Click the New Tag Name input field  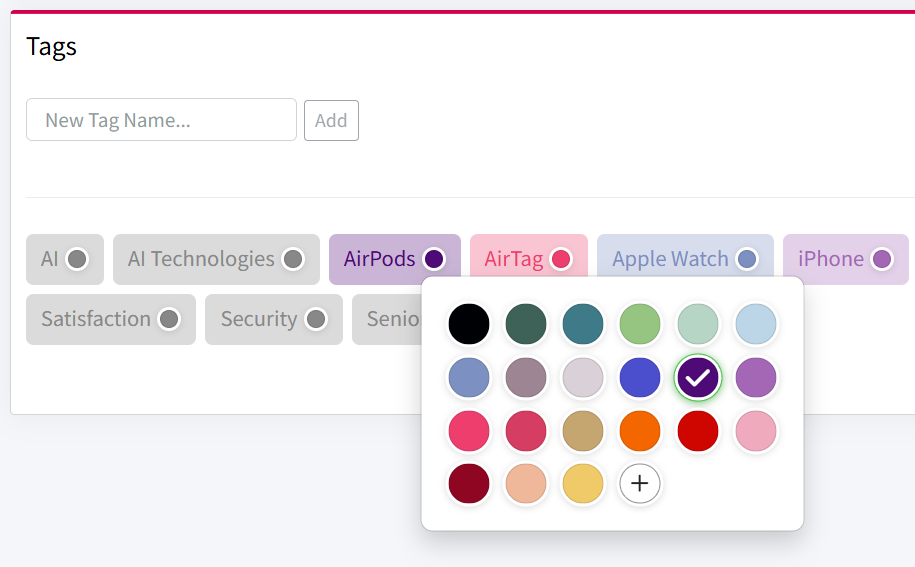(x=161, y=120)
